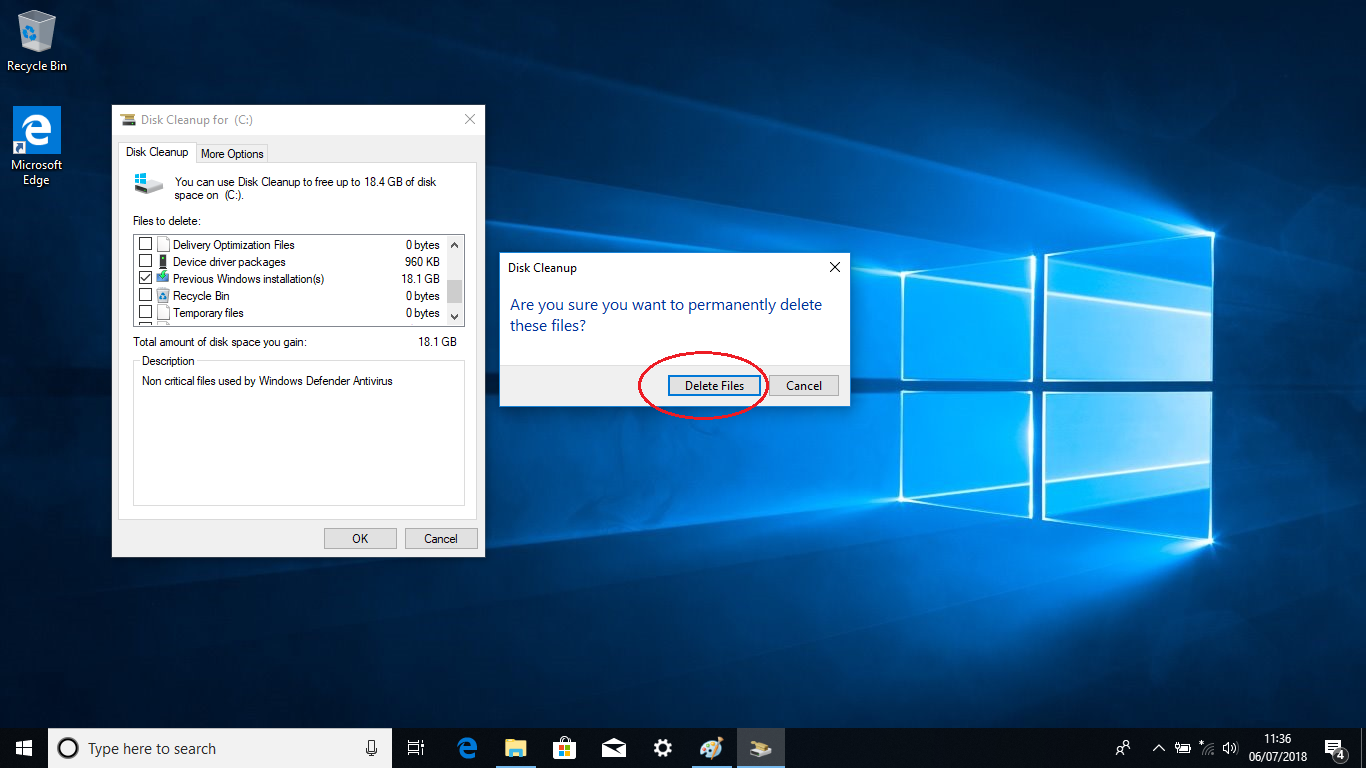Tick the Delivery Optimization Files checkbox

click(x=146, y=245)
